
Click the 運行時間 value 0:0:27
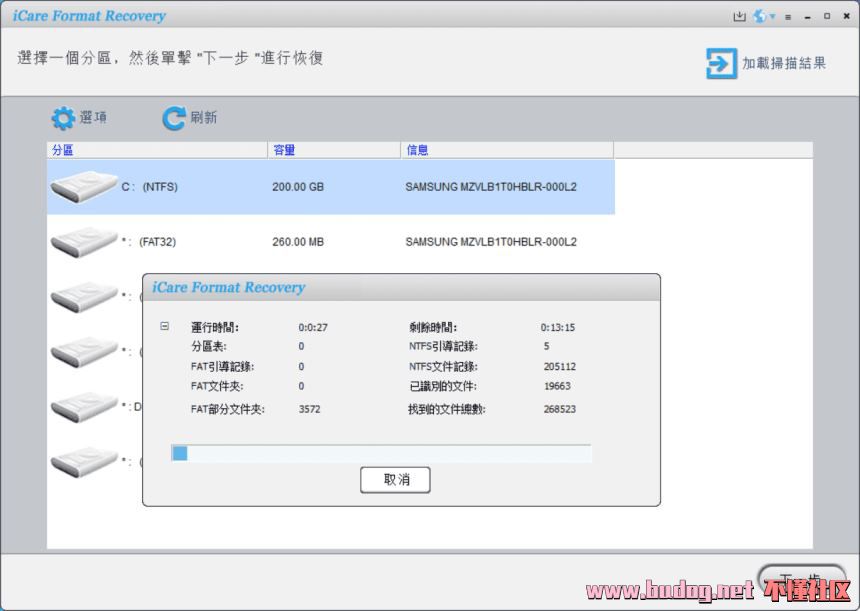tap(313, 327)
